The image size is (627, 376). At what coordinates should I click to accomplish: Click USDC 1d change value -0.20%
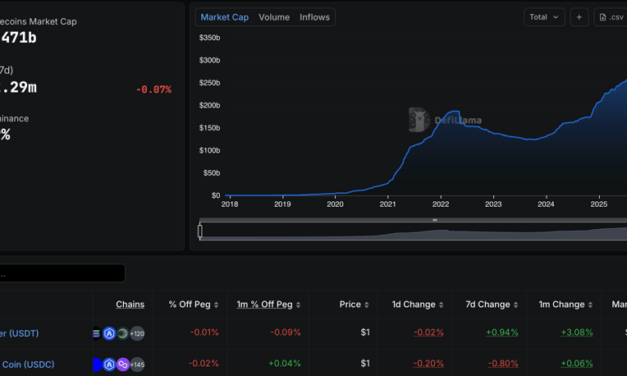428,364
